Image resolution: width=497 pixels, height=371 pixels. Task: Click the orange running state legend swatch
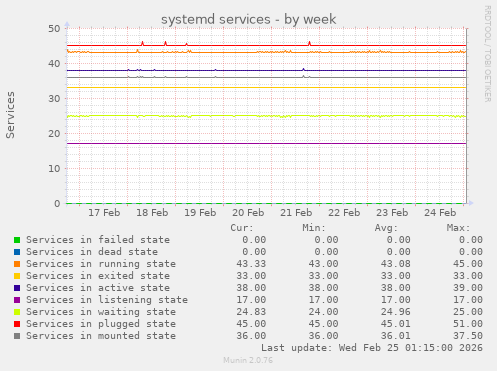(17, 264)
